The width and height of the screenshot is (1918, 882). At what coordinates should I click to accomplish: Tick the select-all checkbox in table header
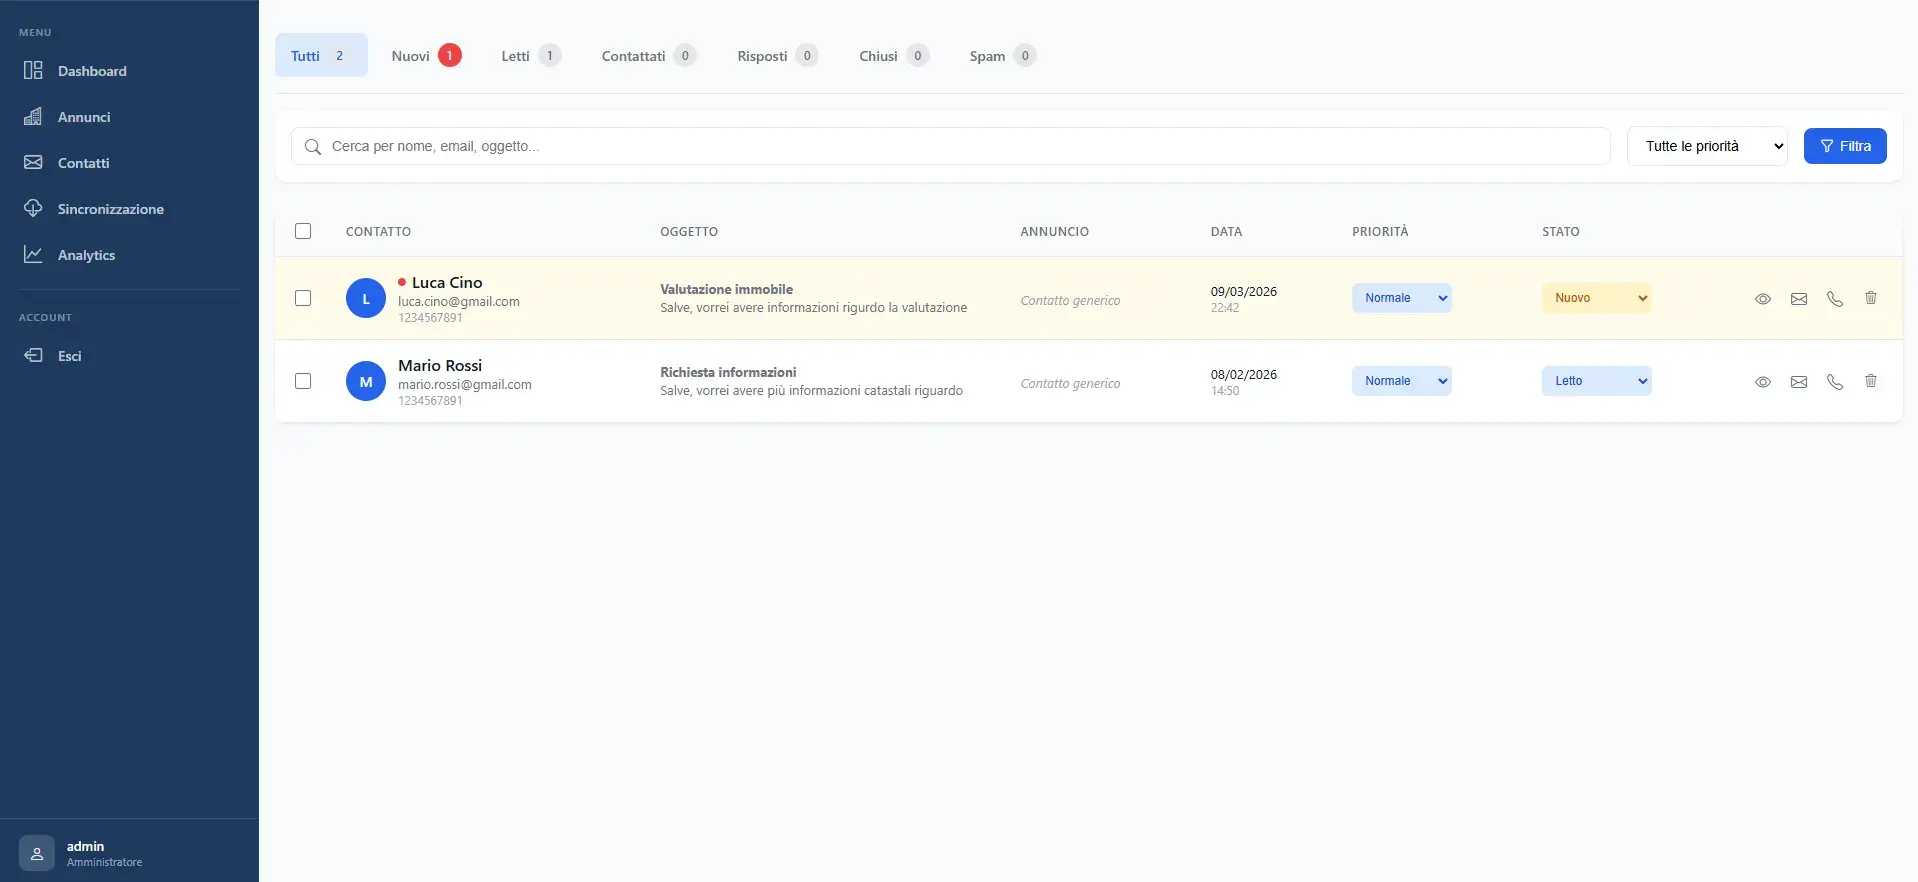[303, 231]
